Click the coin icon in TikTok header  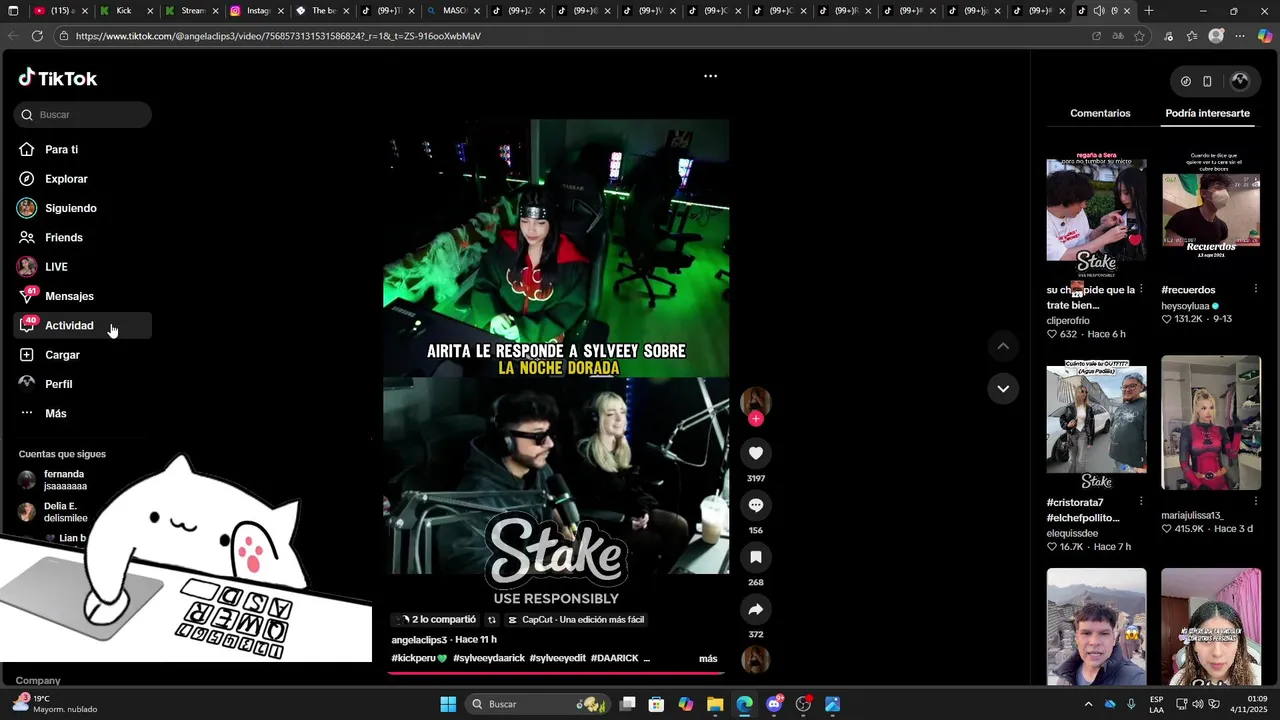click(1186, 82)
